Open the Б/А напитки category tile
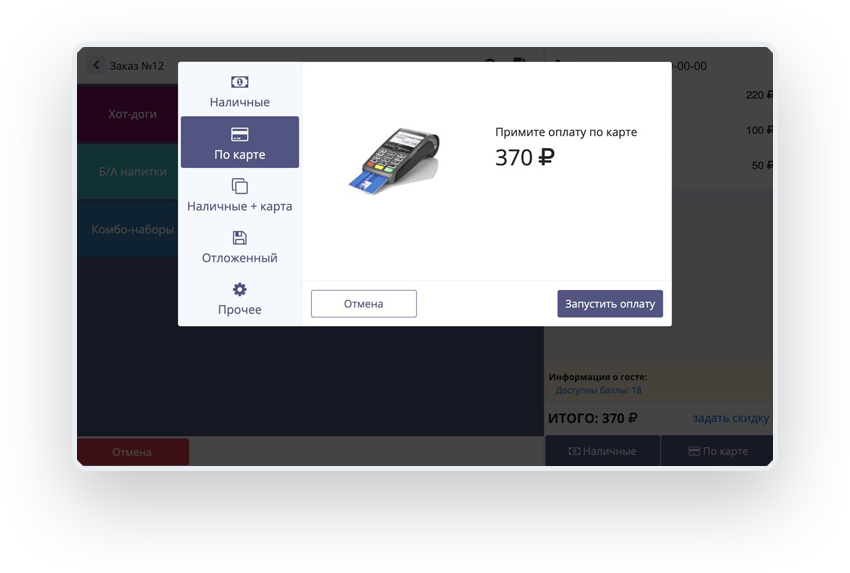Viewport: 850px width, 573px height. 128,171
